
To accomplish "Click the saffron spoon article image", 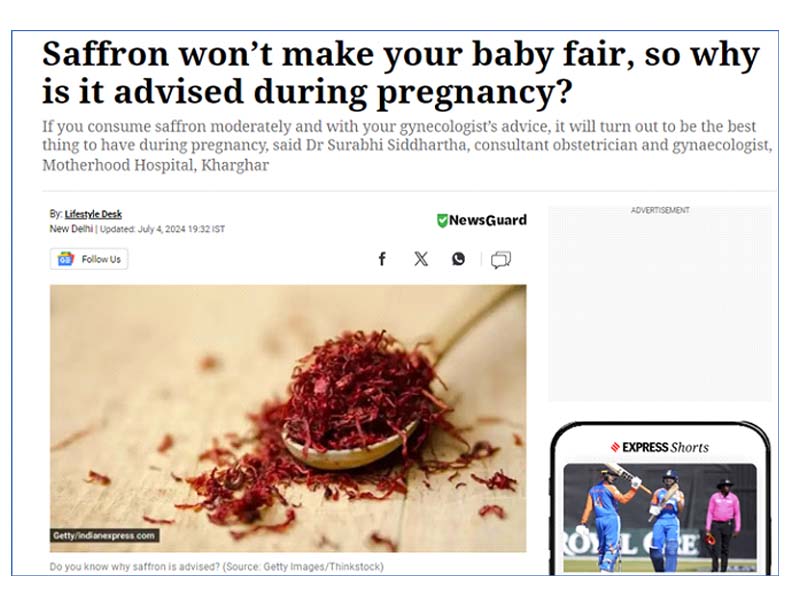I will 288,418.
